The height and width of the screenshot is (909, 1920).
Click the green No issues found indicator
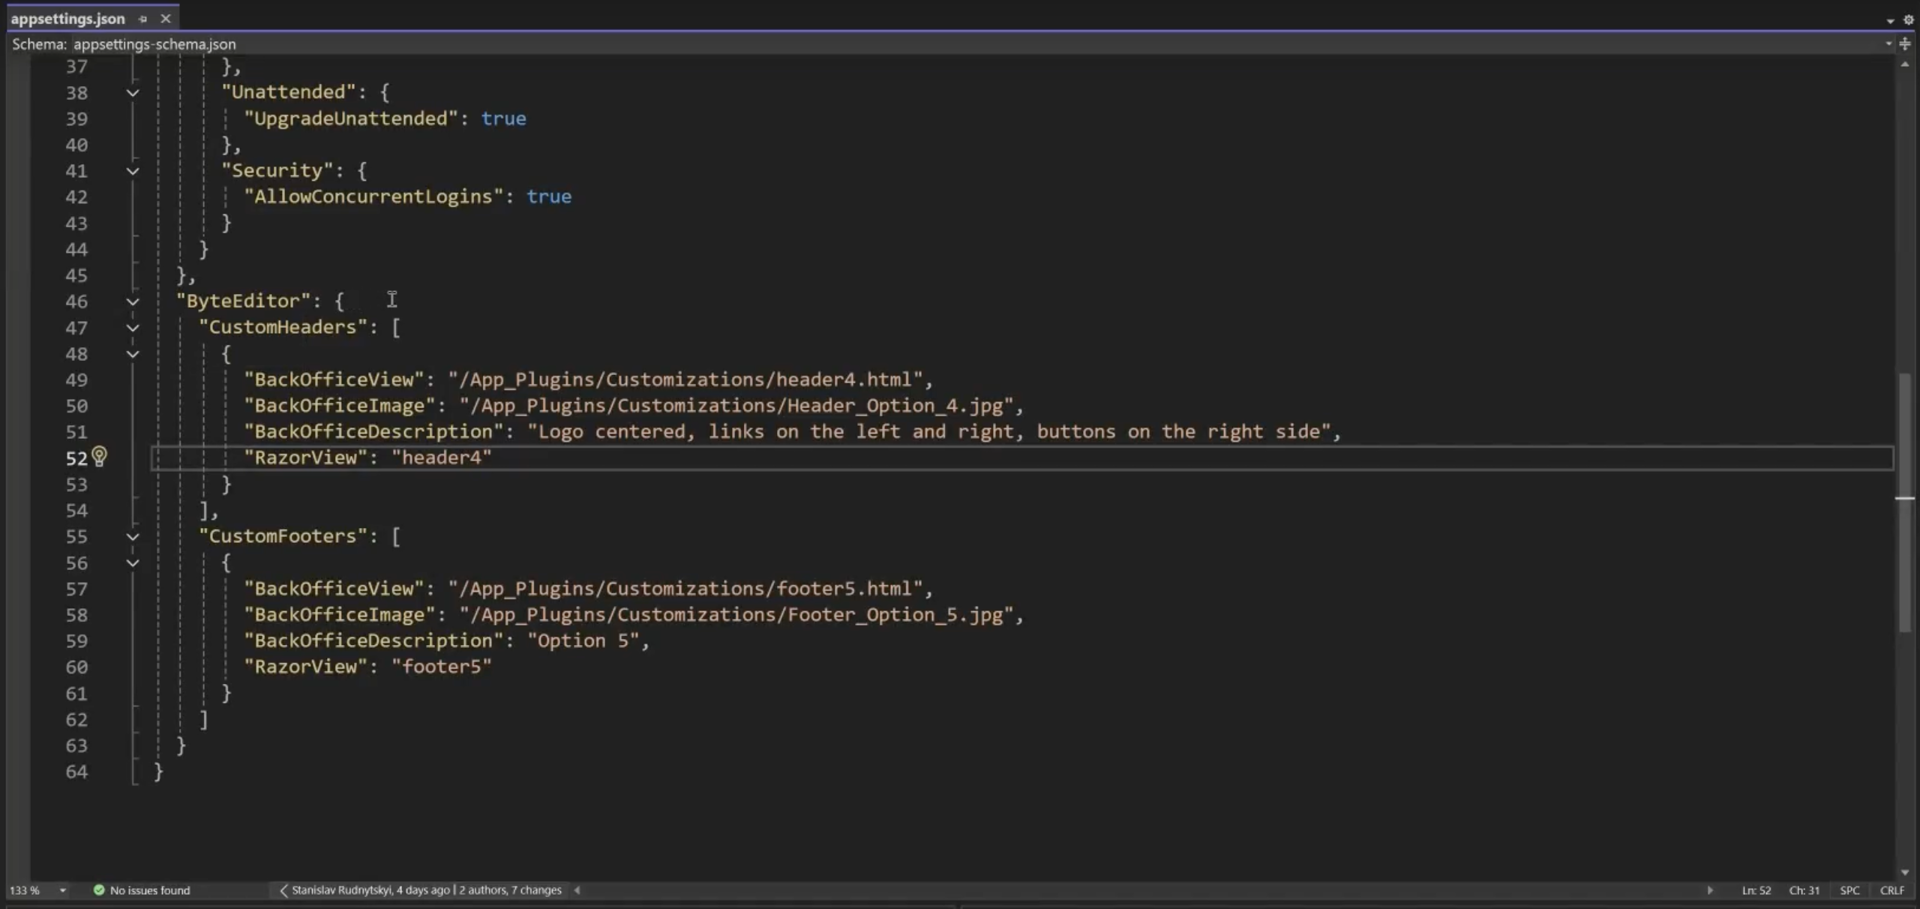[x=141, y=890]
